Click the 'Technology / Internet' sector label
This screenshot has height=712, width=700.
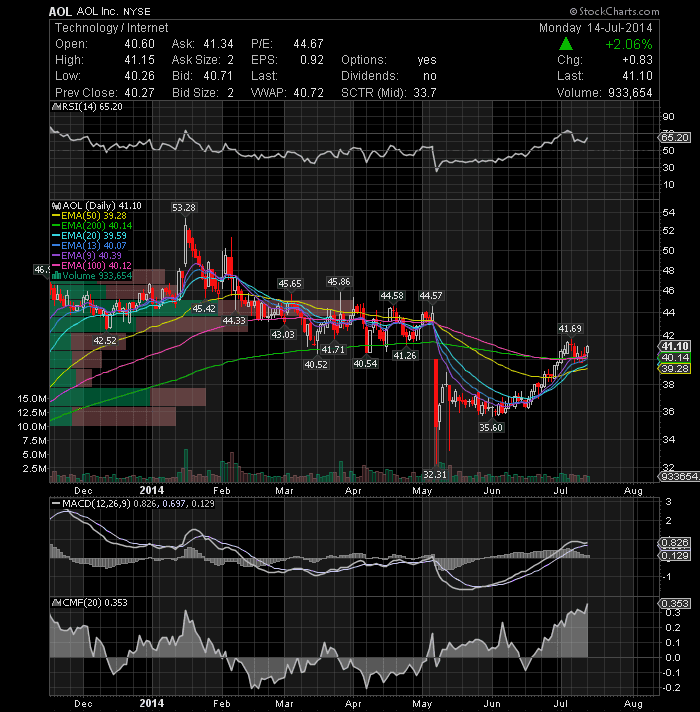pyautogui.click(x=112, y=28)
